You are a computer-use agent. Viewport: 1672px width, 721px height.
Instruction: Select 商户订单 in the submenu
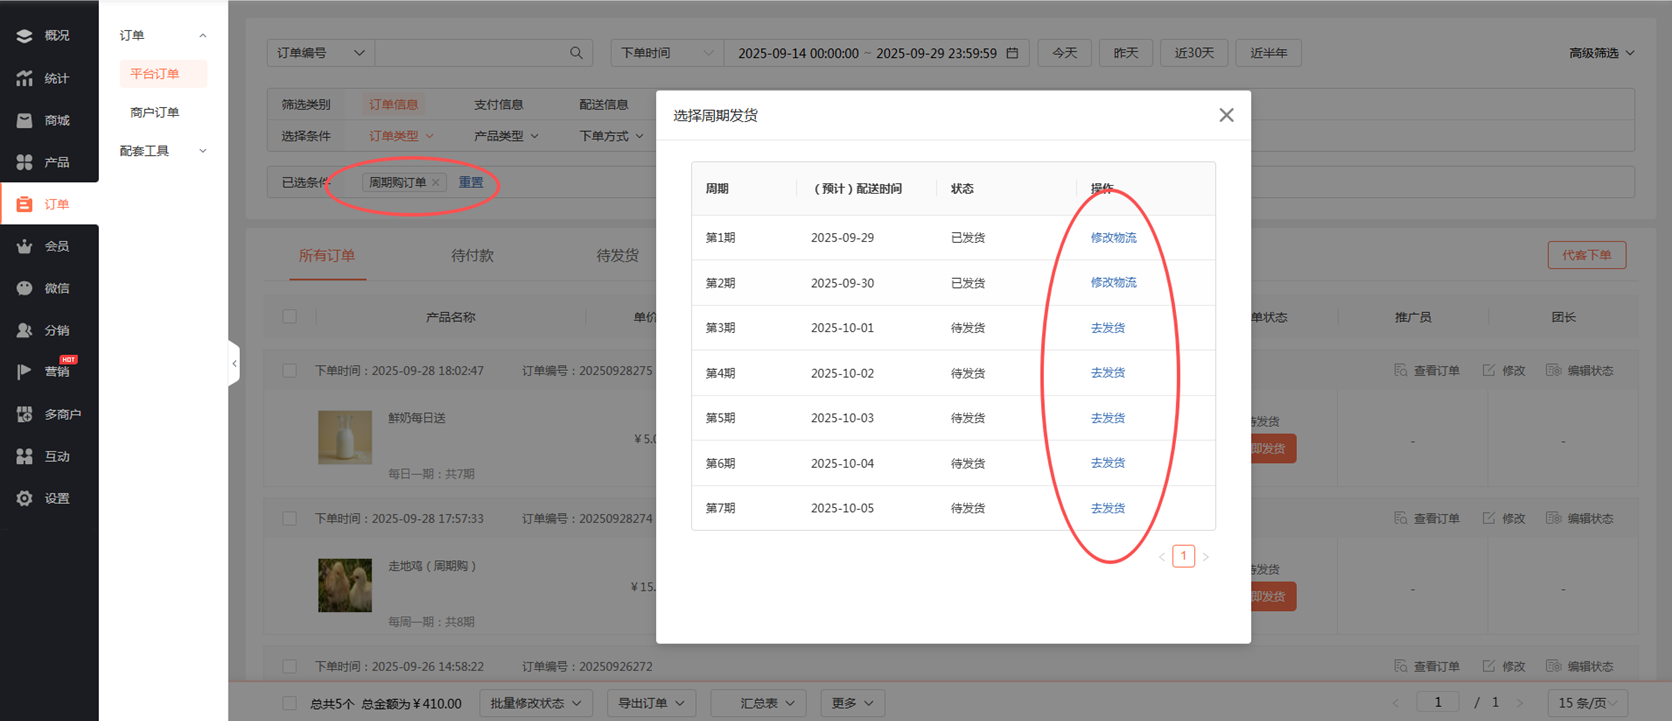(x=155, y=112)
